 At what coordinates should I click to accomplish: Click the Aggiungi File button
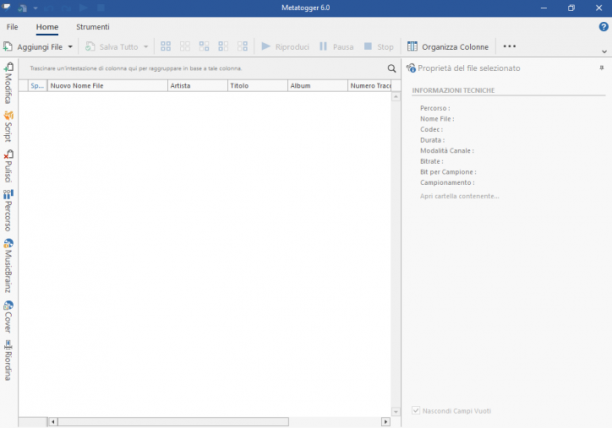[x=33, y=47]
